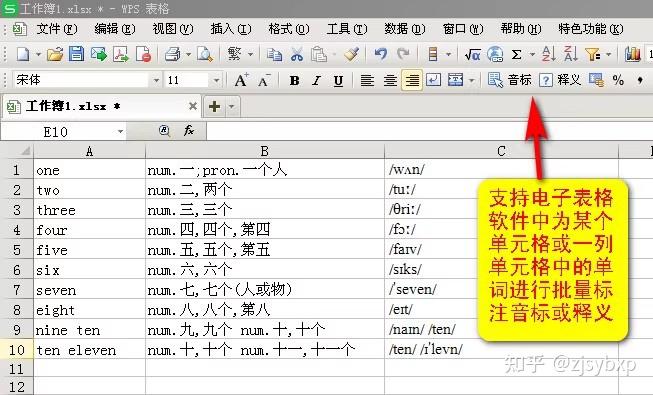Toggle left text alignment
The height and width of the screenshot is (395, 653).
tap(367, 80)
